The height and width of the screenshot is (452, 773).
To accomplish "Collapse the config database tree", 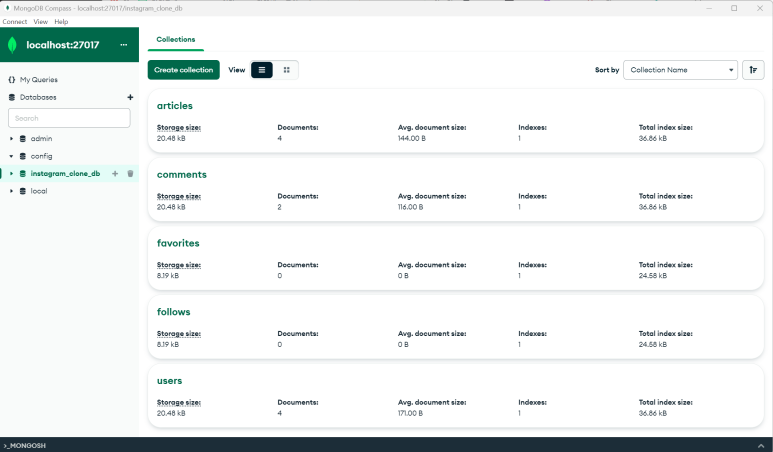I will click(x=11, y=156).
